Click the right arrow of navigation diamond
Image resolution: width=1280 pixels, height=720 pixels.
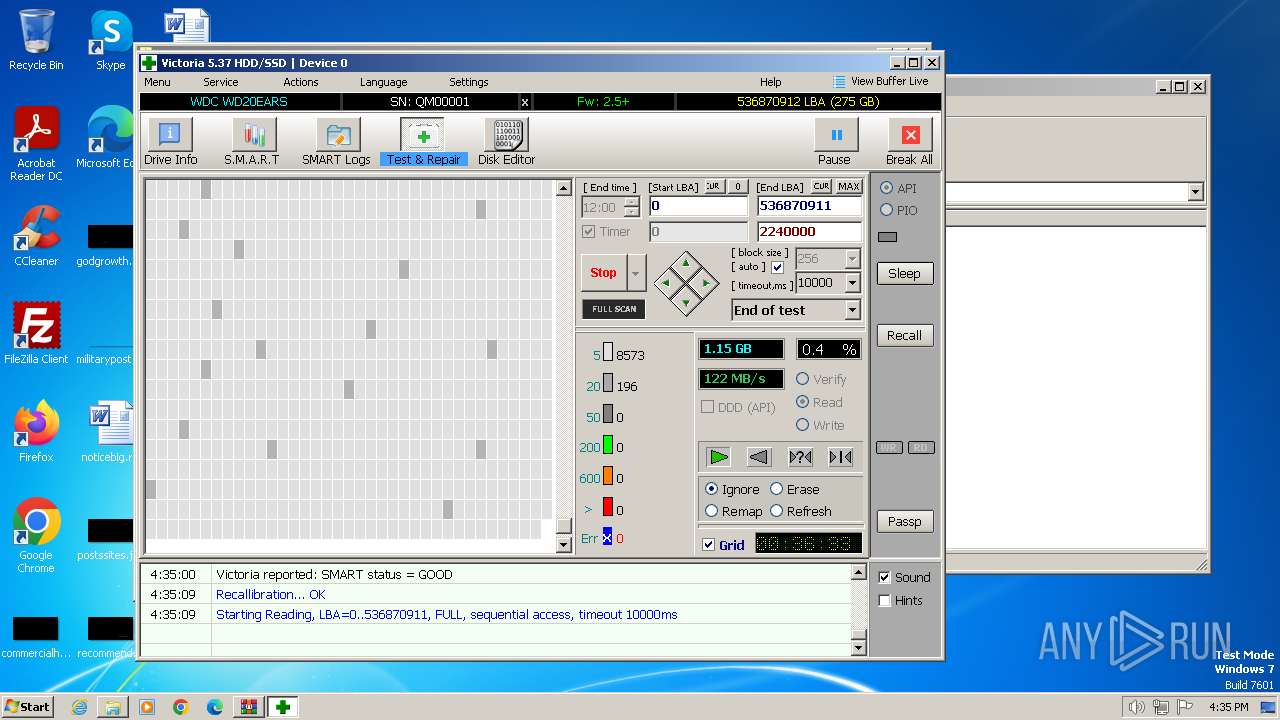click(705, 283)
